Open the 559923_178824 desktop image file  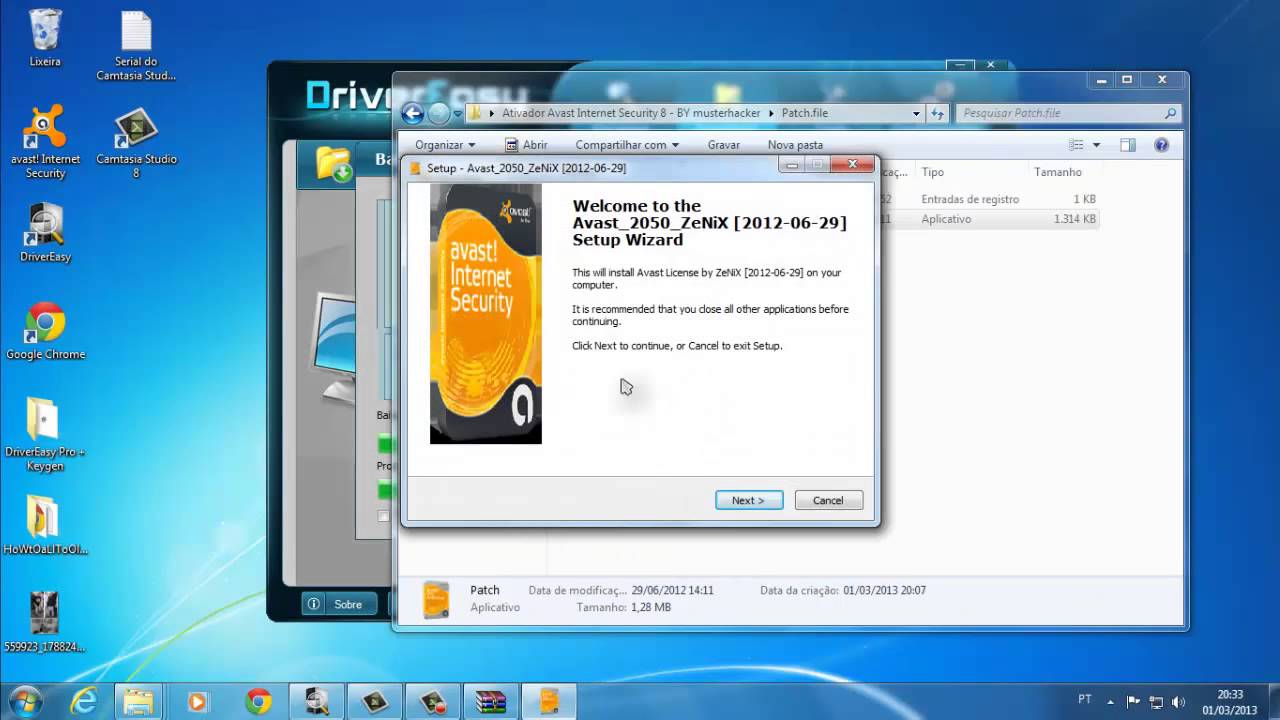[45, 622]
